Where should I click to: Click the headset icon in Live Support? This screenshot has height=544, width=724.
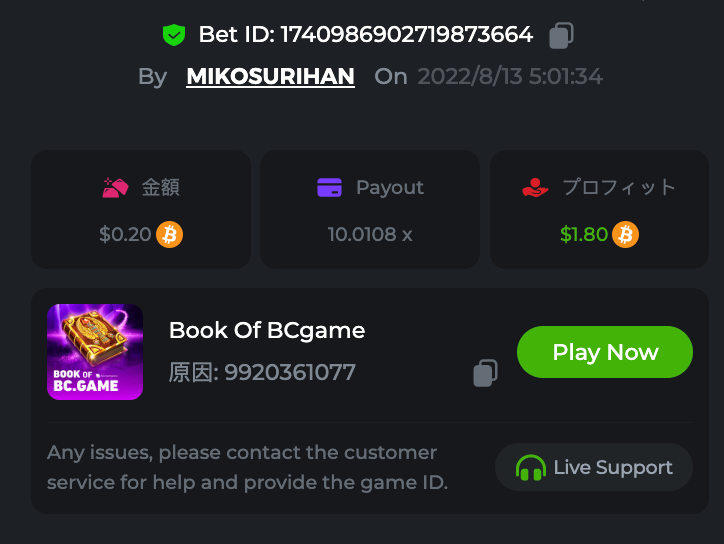pyautogui.click(x=531, y=468)
